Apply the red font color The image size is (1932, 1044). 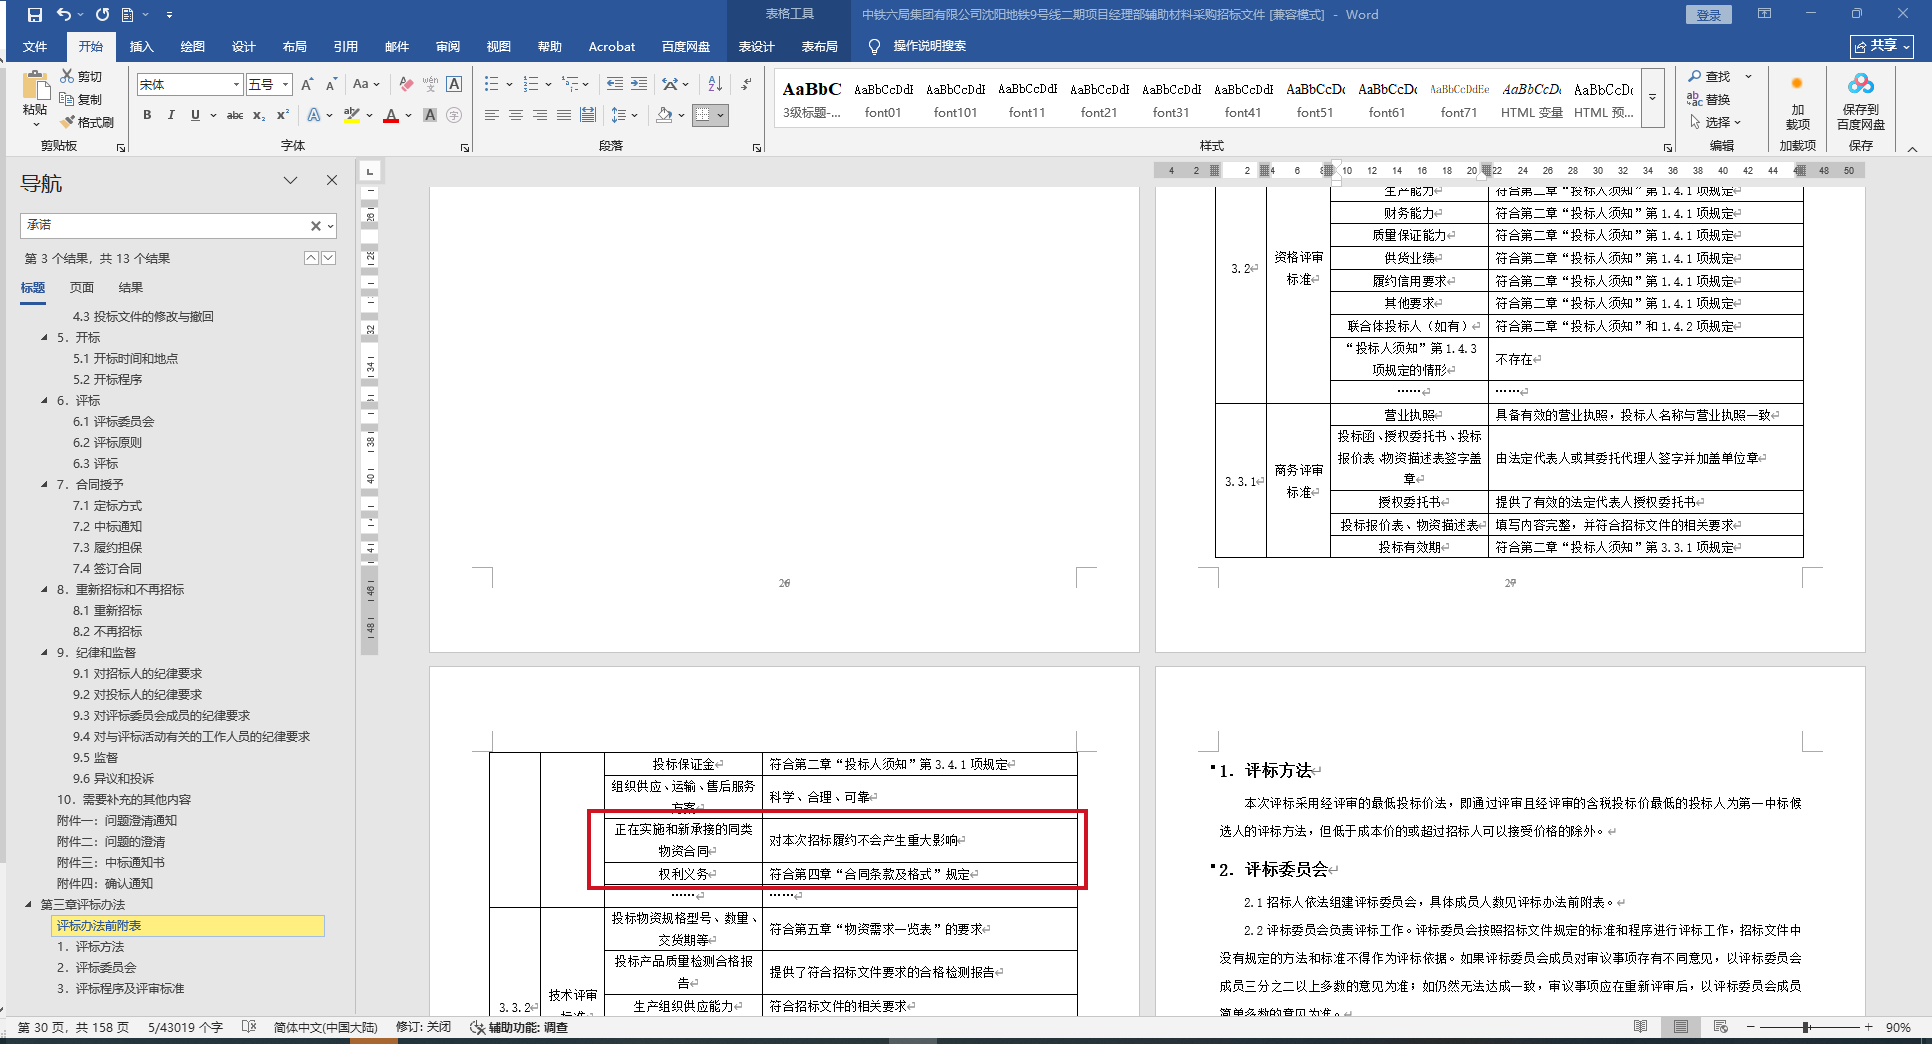[x=391, y=115]
